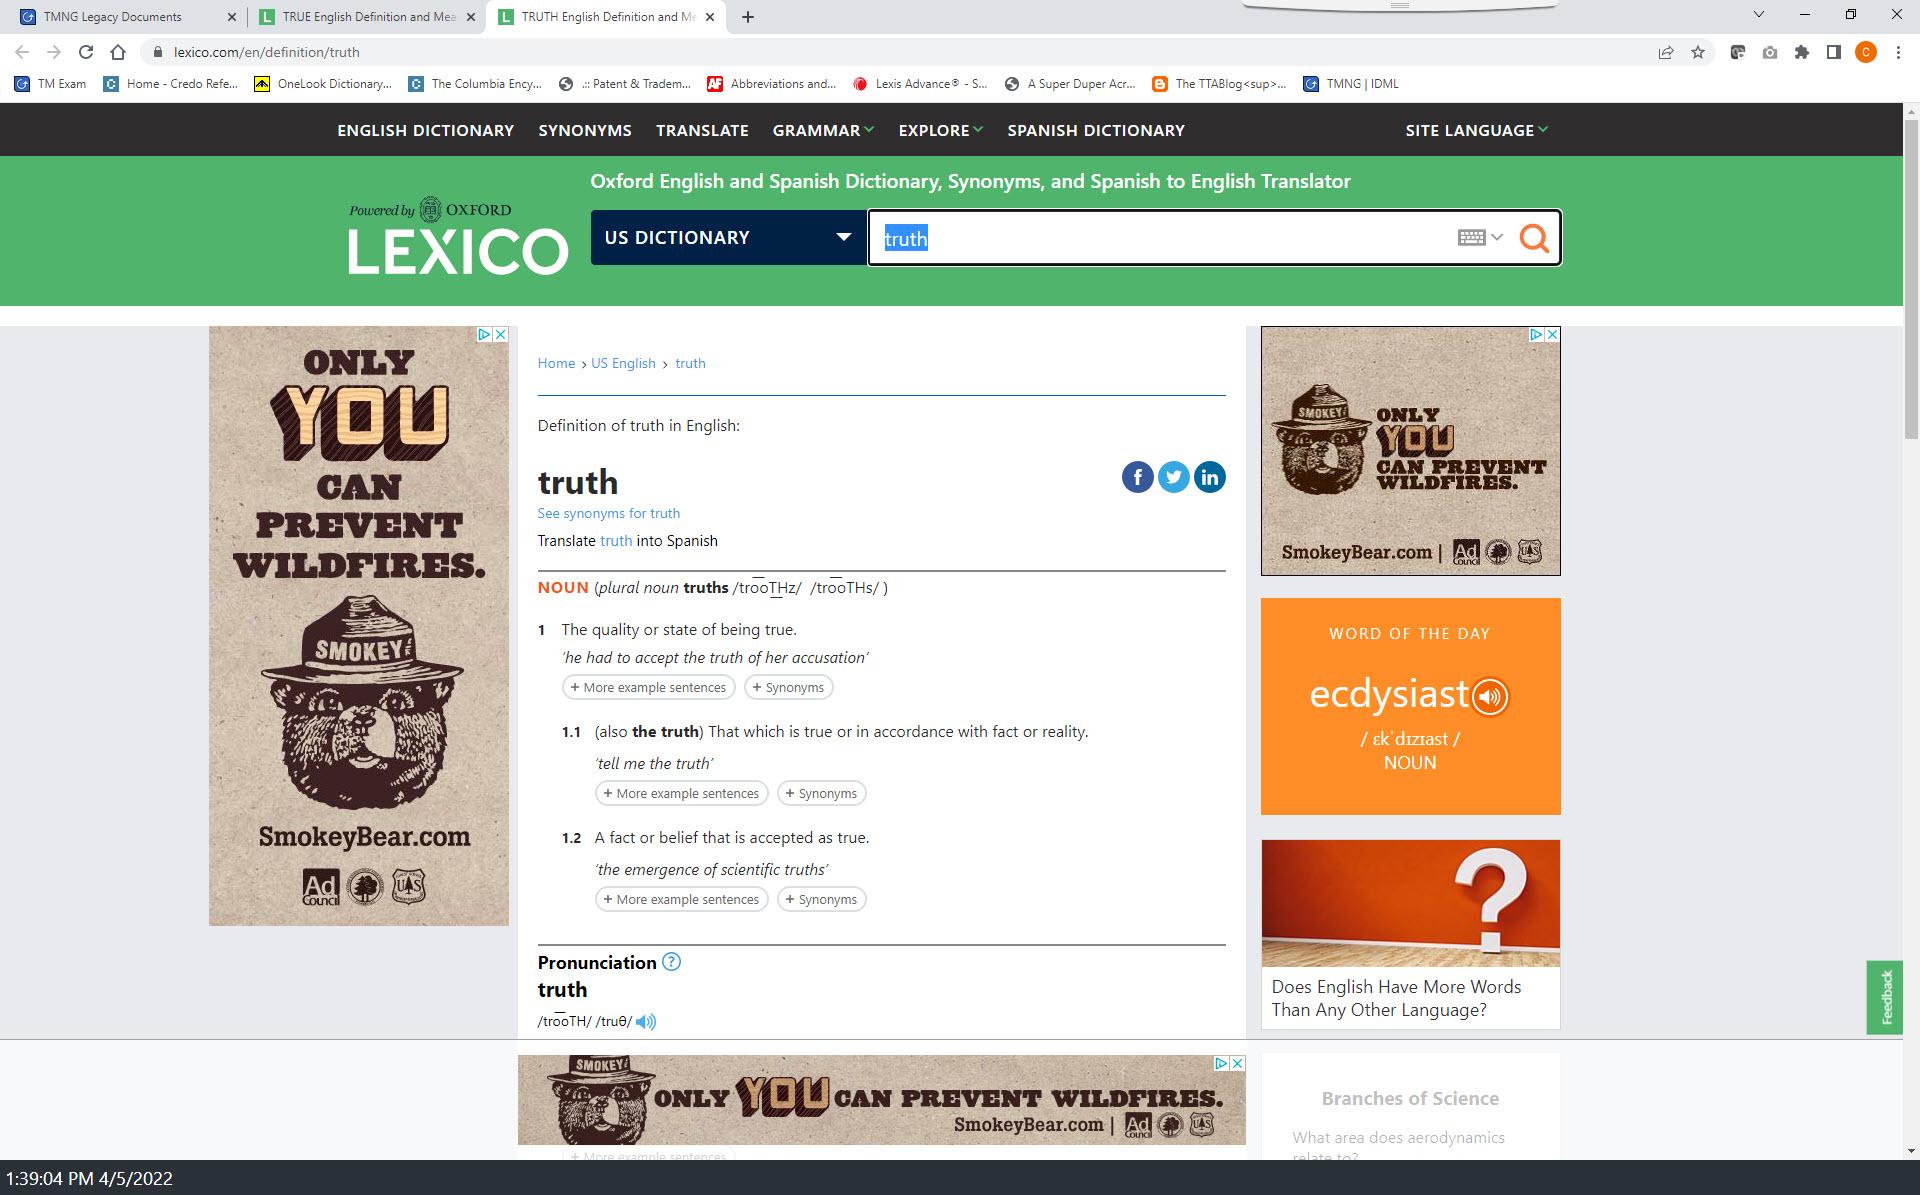Open SYNONYMS in top navigation

tap(584, 130)
